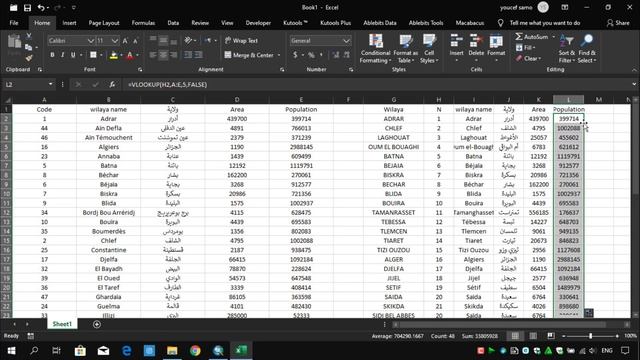Open Sort & Filter options
The width and height of the screenshot is (640, 360).
567,49
